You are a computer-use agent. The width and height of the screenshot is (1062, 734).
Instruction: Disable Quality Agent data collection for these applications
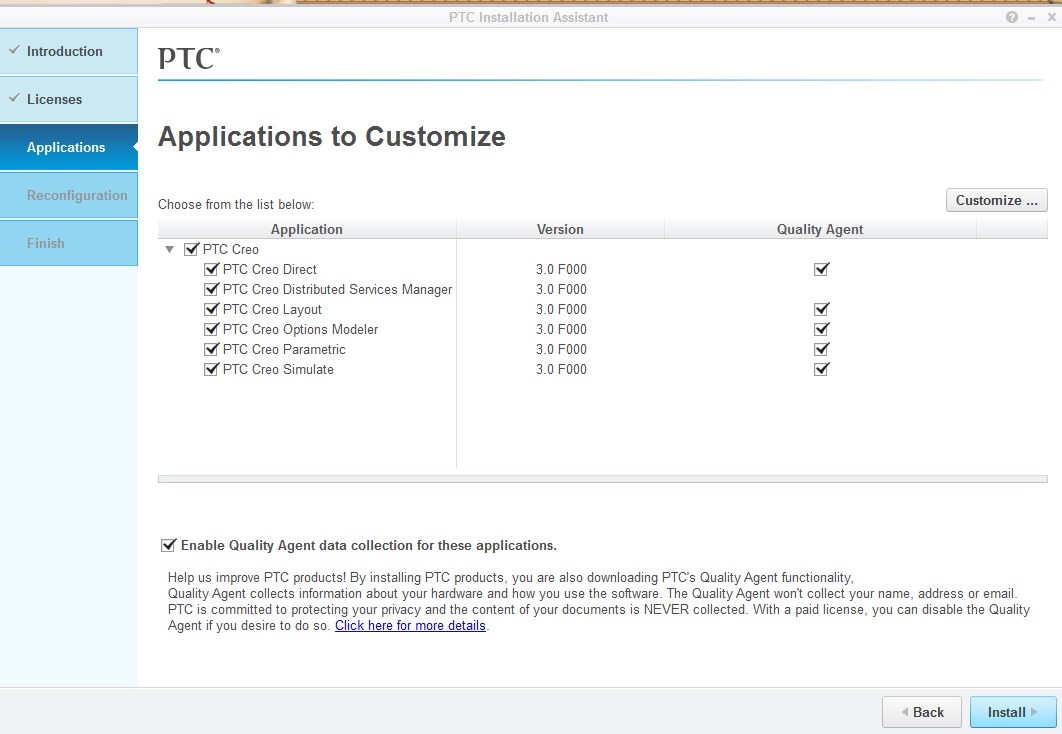tap(168, 545)
